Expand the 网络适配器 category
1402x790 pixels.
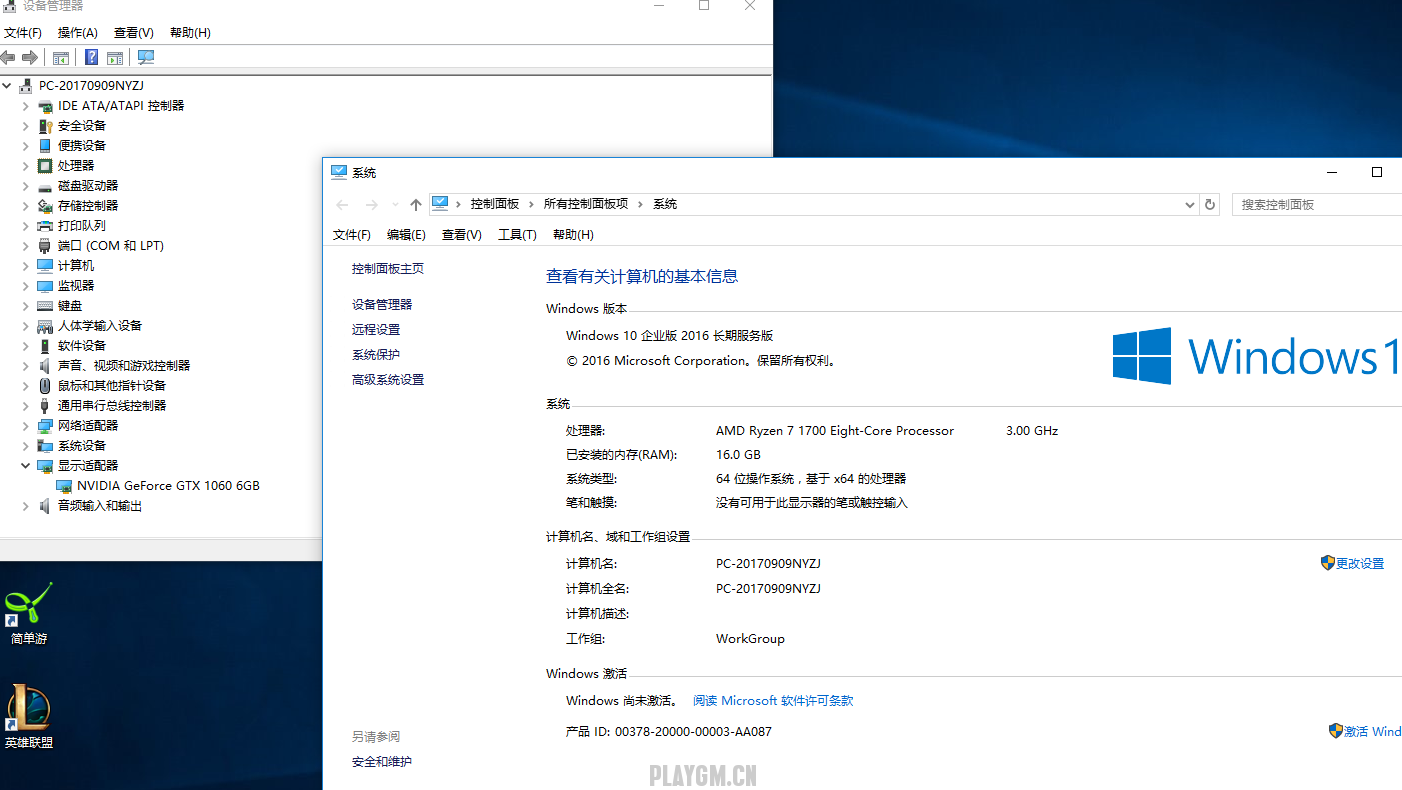pos(26,426)
